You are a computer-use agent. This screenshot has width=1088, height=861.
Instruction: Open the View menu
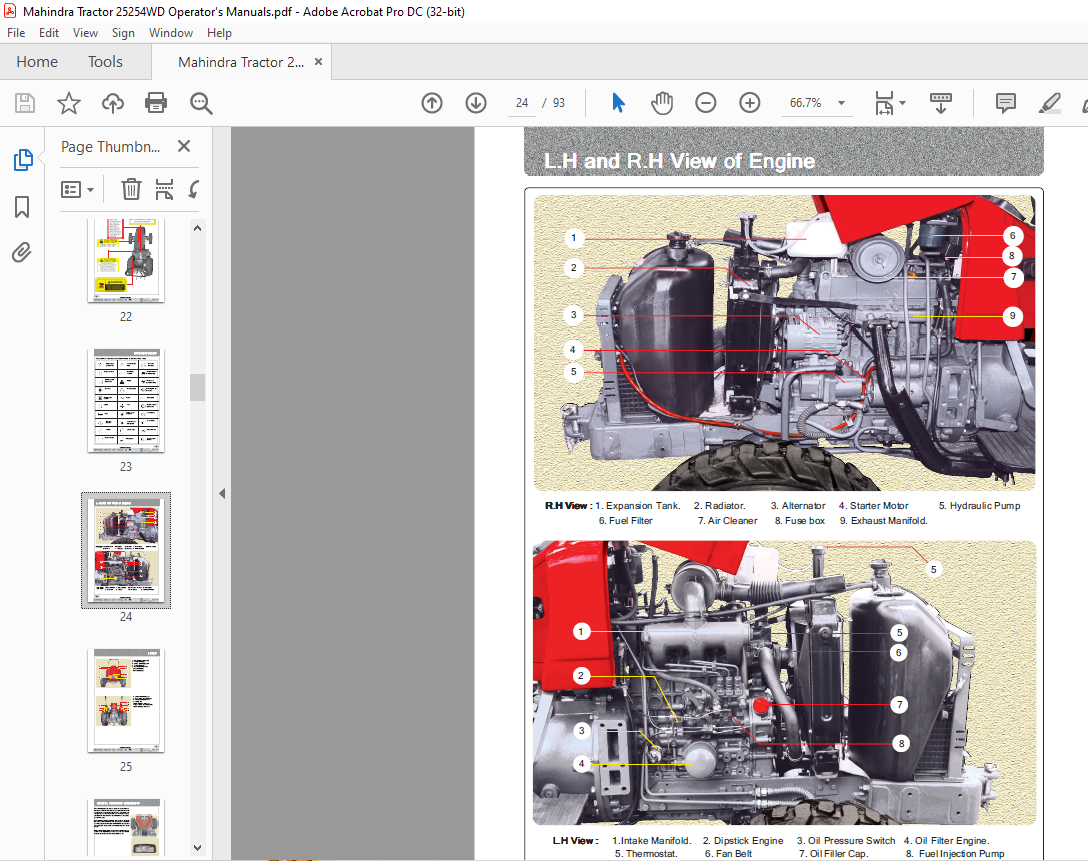[85, 33]
